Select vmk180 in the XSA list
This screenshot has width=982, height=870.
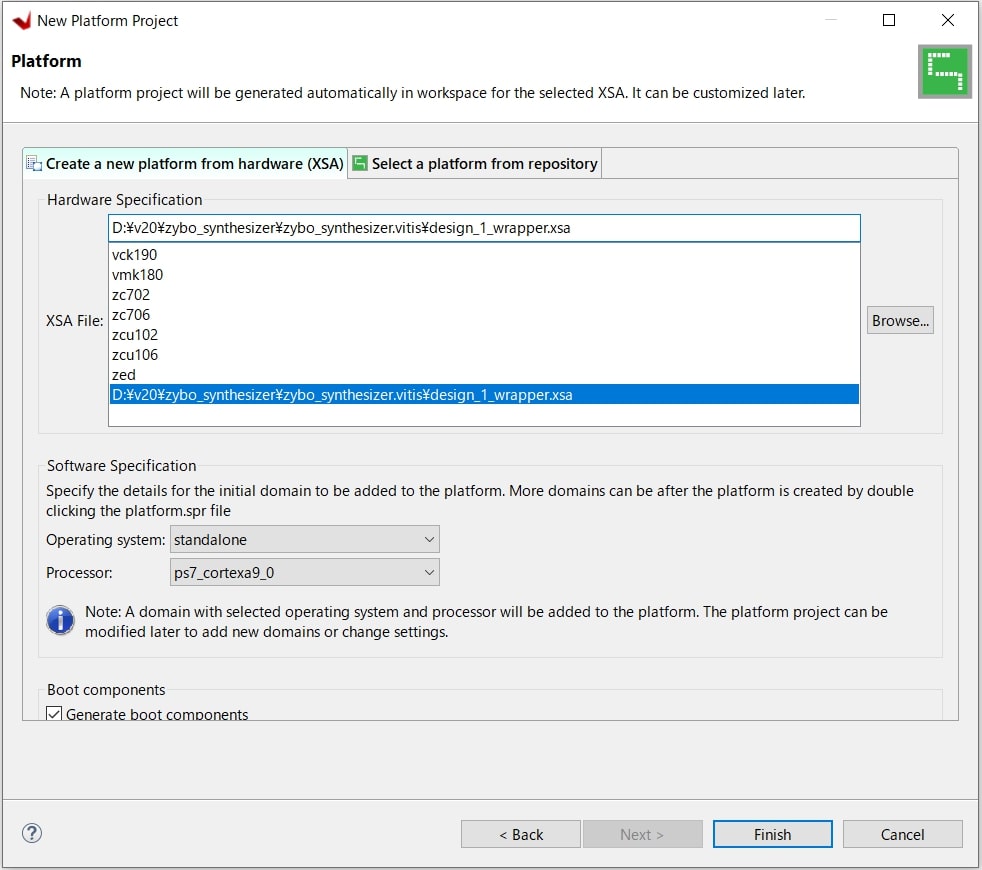[x=484, y=275]
